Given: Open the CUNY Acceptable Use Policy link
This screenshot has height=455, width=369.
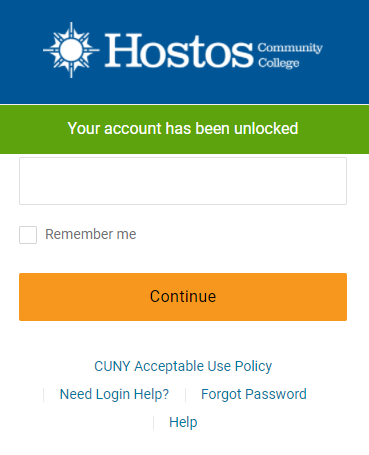Looking at the screenshot, I should (183, 366).
